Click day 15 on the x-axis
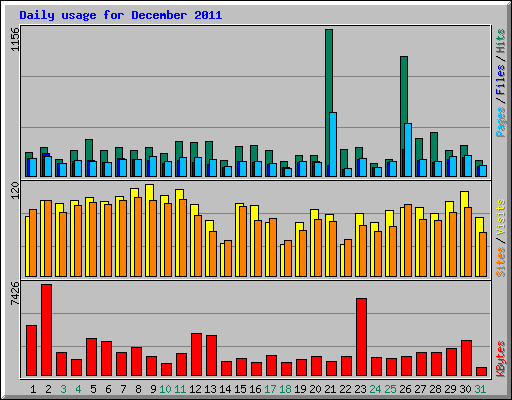Screen dimensions: 512x400 point(240,389)
